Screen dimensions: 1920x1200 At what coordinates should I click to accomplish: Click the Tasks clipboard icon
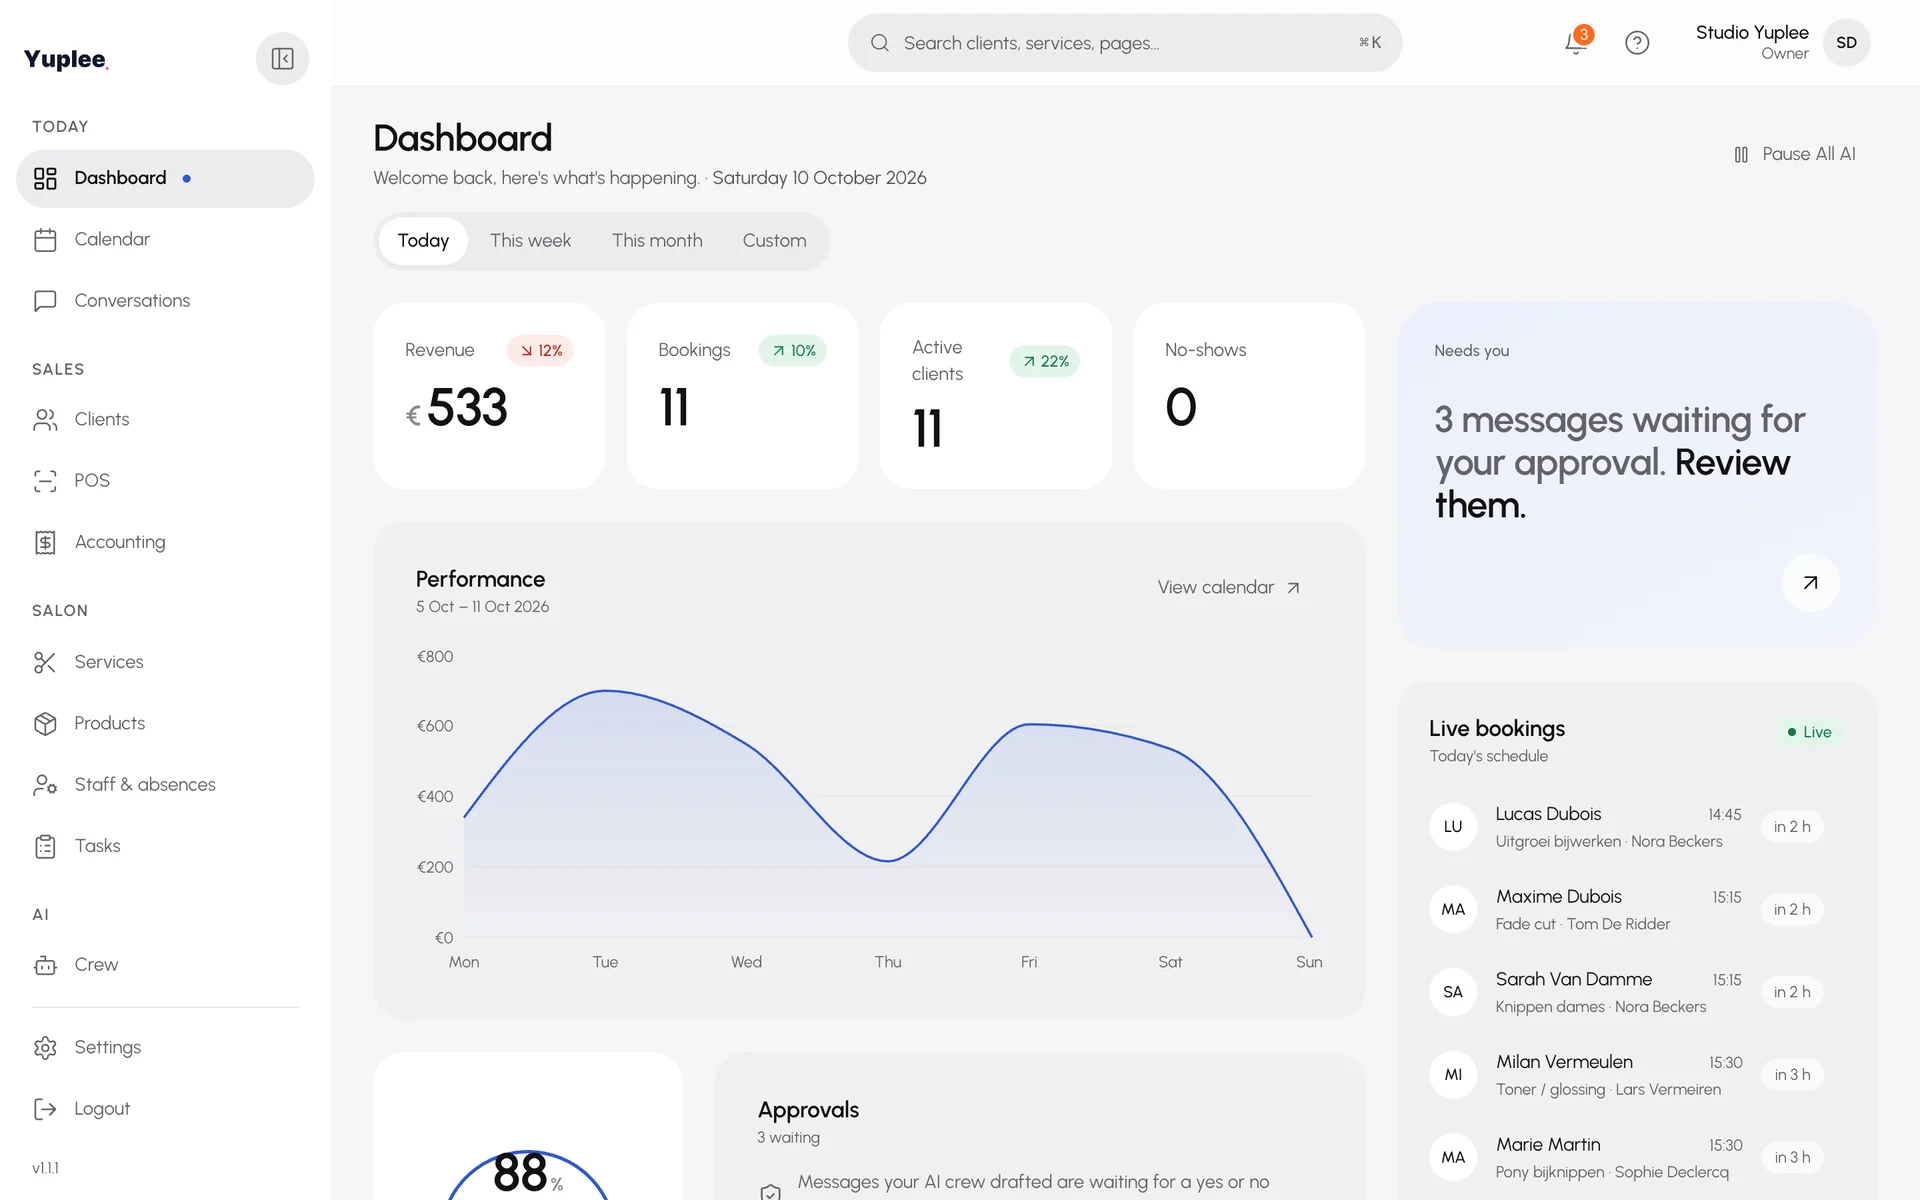pos(45,846)
